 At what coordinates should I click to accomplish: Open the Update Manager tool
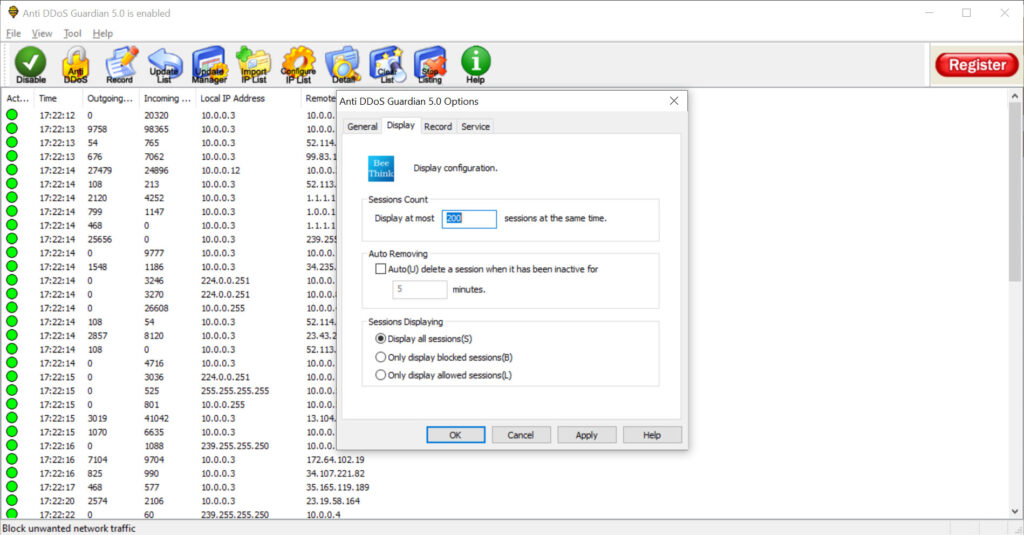[209, 65]
